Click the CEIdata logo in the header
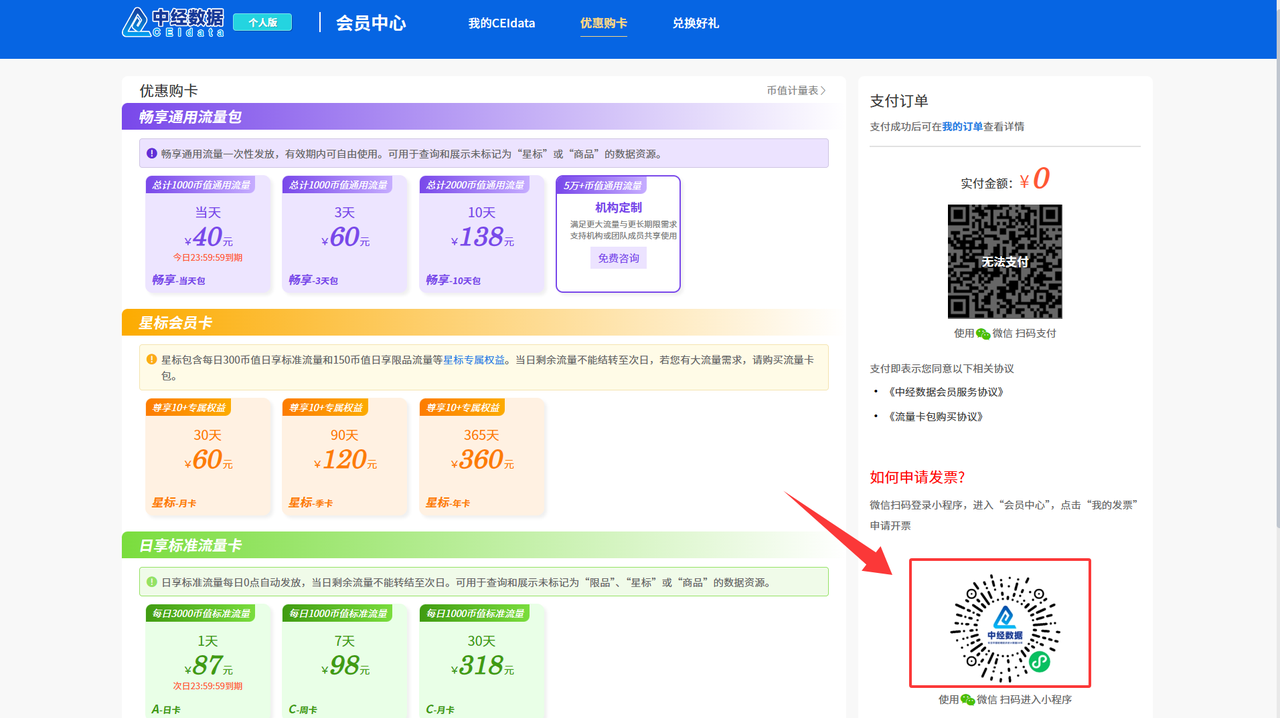The width and height of the screenshot is (1280, 718). click(x=172, y=22)
